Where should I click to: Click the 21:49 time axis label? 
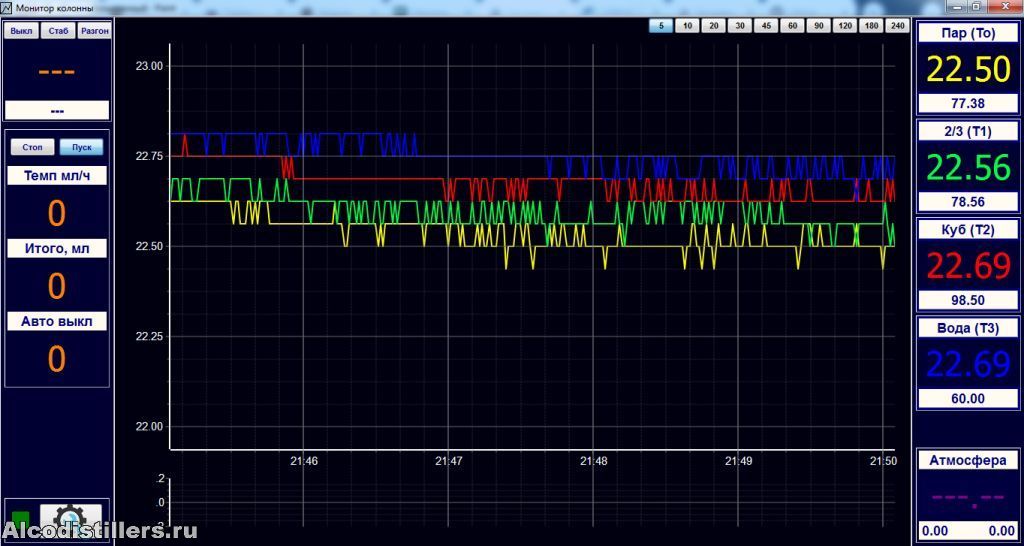(x=738, y=461)
